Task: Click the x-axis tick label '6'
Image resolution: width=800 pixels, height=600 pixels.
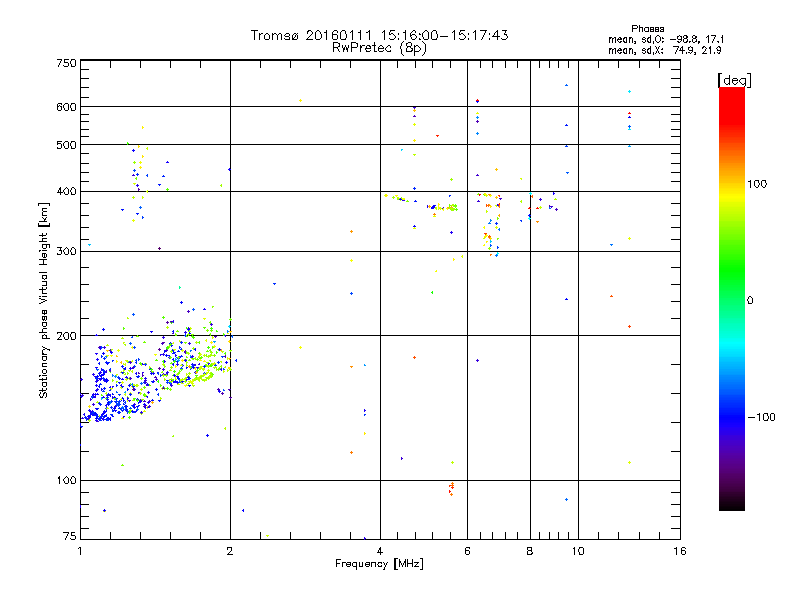Action: tap(467, 551)
